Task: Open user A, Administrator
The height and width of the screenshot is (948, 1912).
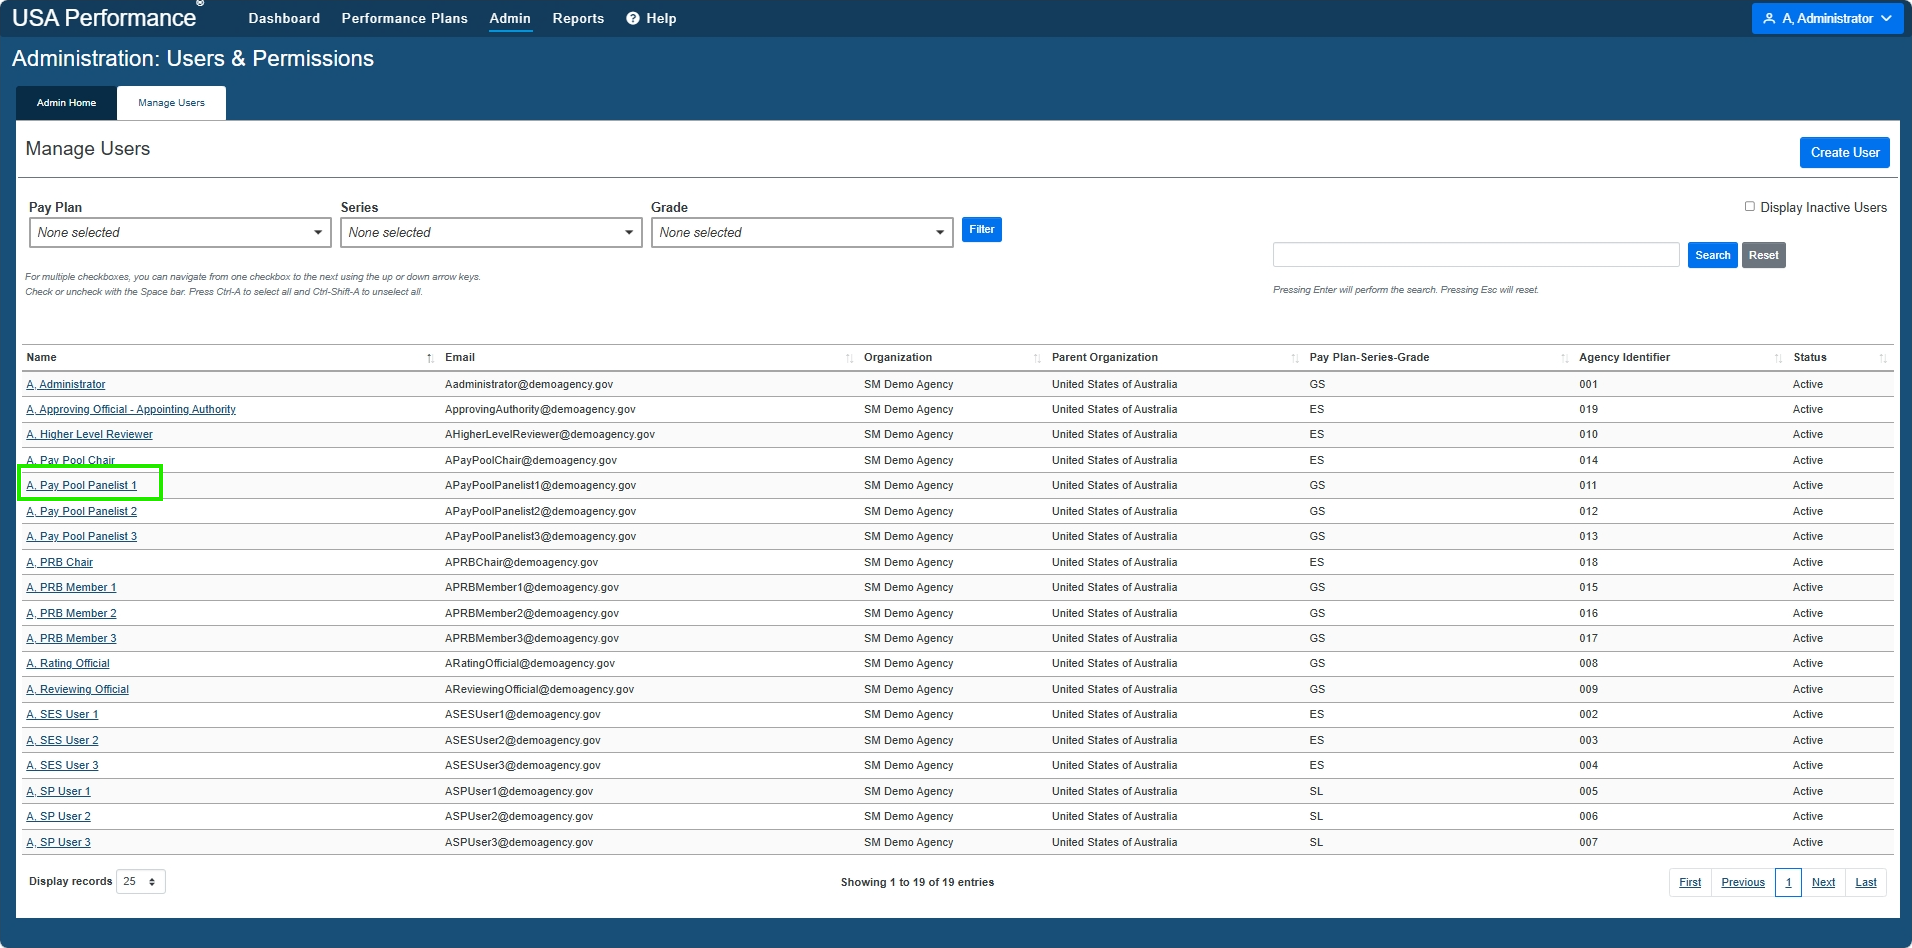Action: (66, 384)
